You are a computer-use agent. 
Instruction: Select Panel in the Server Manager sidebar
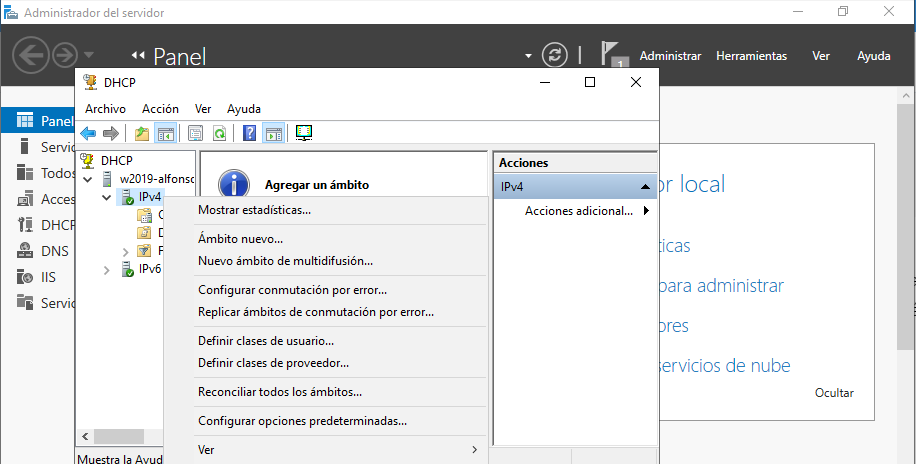[39, 120]
